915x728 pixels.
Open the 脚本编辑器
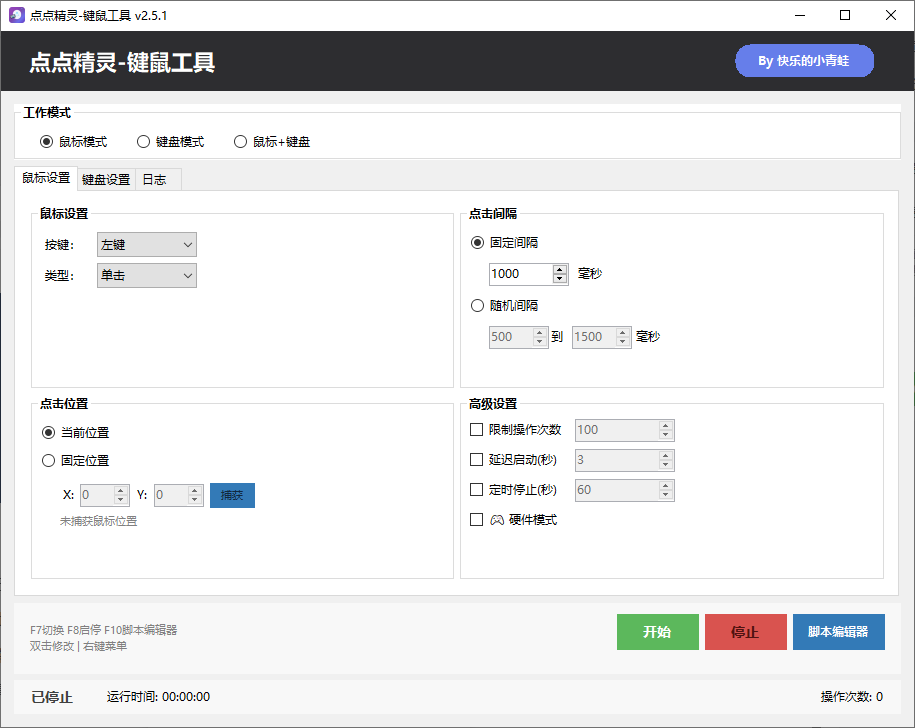point(838,632)
